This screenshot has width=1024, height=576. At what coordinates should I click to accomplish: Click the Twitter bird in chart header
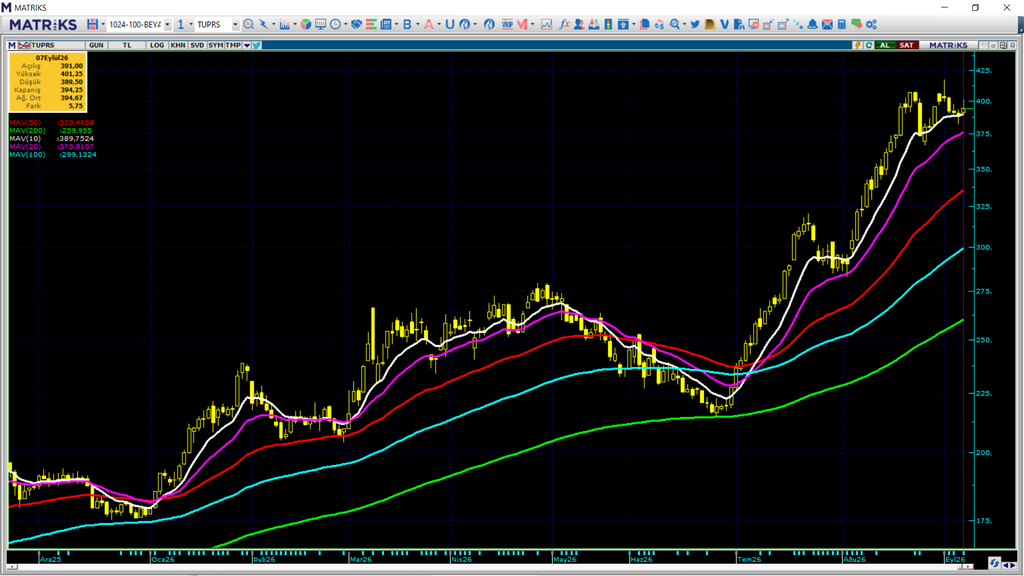tap(257, 45)
